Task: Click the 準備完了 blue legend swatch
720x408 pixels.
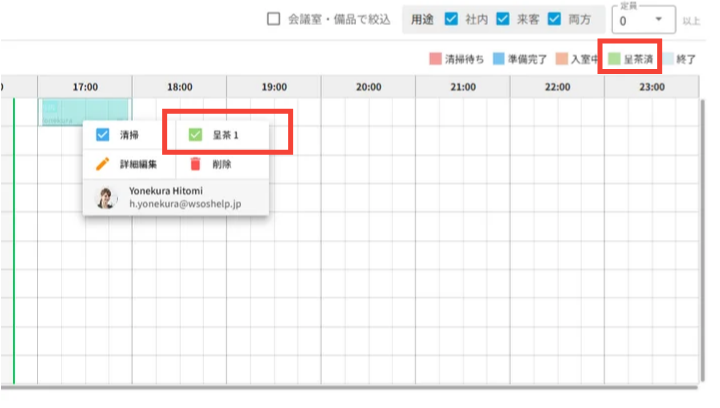Action: coord(497,59)
